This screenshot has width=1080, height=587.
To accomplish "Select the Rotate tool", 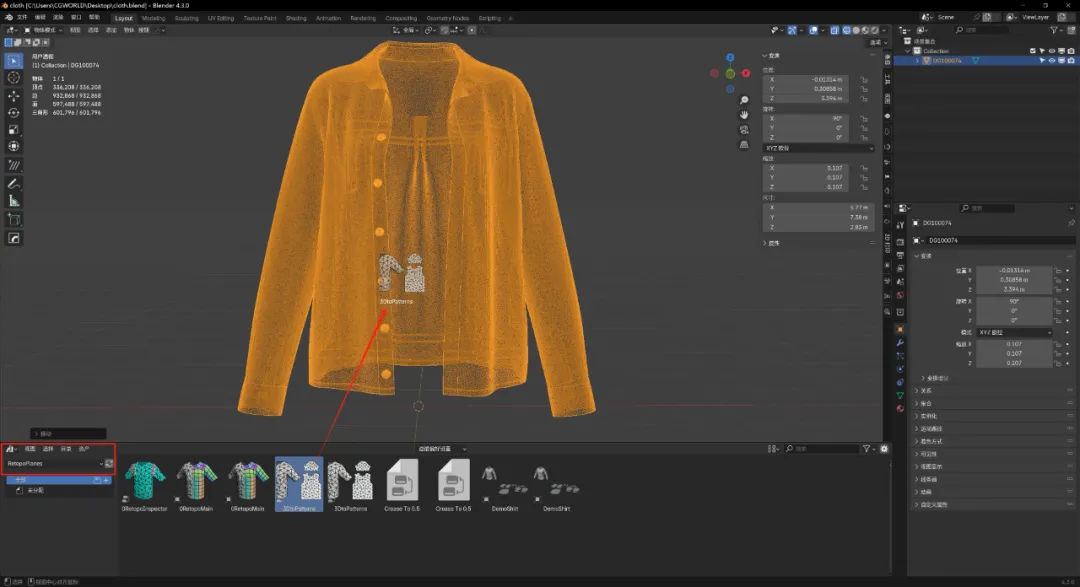I will [14, 113].
